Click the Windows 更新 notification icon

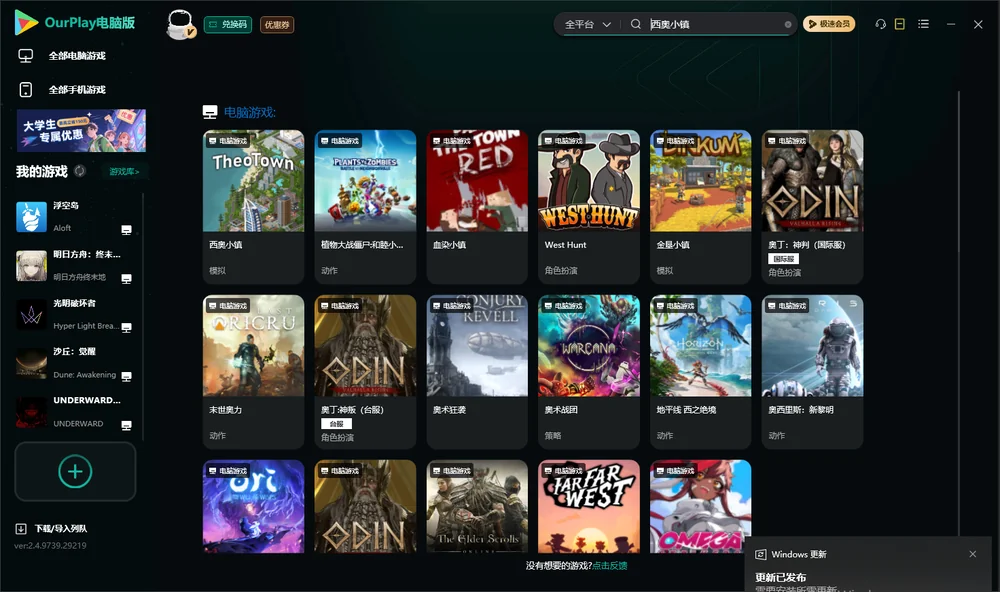pos(760,554)
